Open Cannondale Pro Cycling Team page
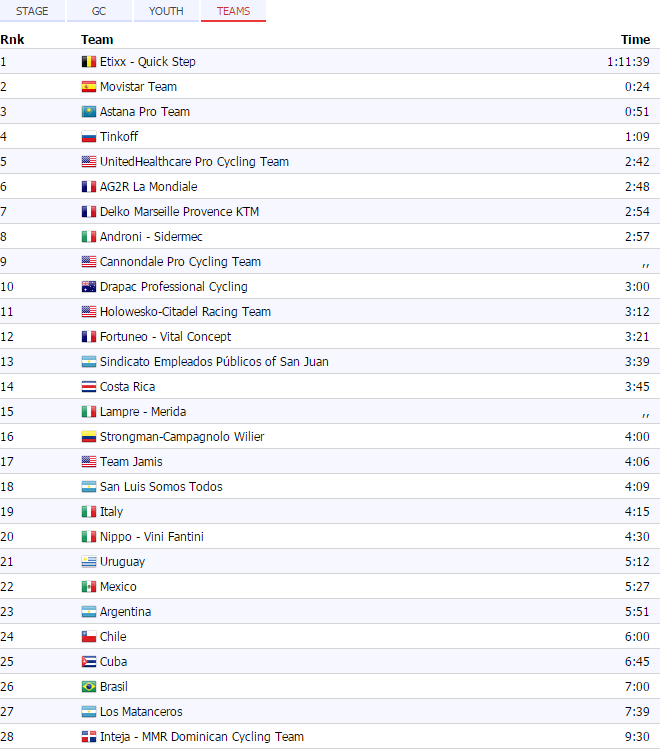The width and height of the screenshot is (662, 751). coord(180,262)
